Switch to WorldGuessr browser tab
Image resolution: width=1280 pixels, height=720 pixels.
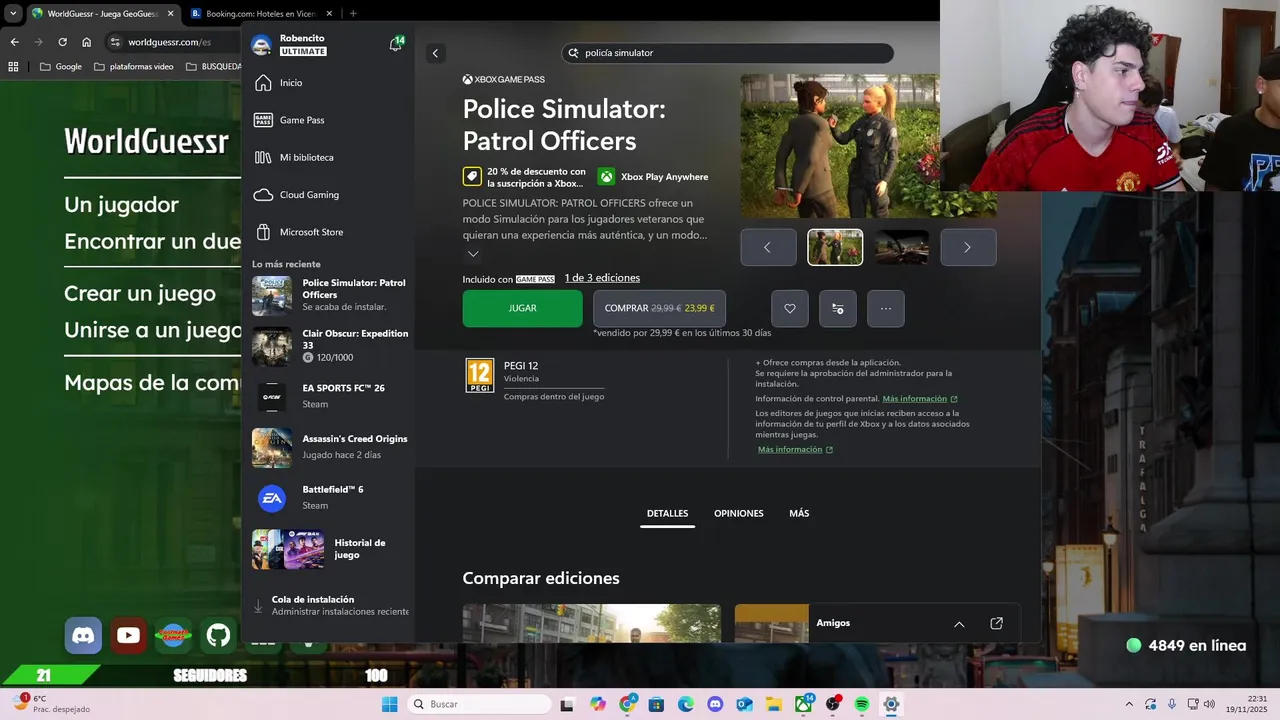click(x=102, y=13)
